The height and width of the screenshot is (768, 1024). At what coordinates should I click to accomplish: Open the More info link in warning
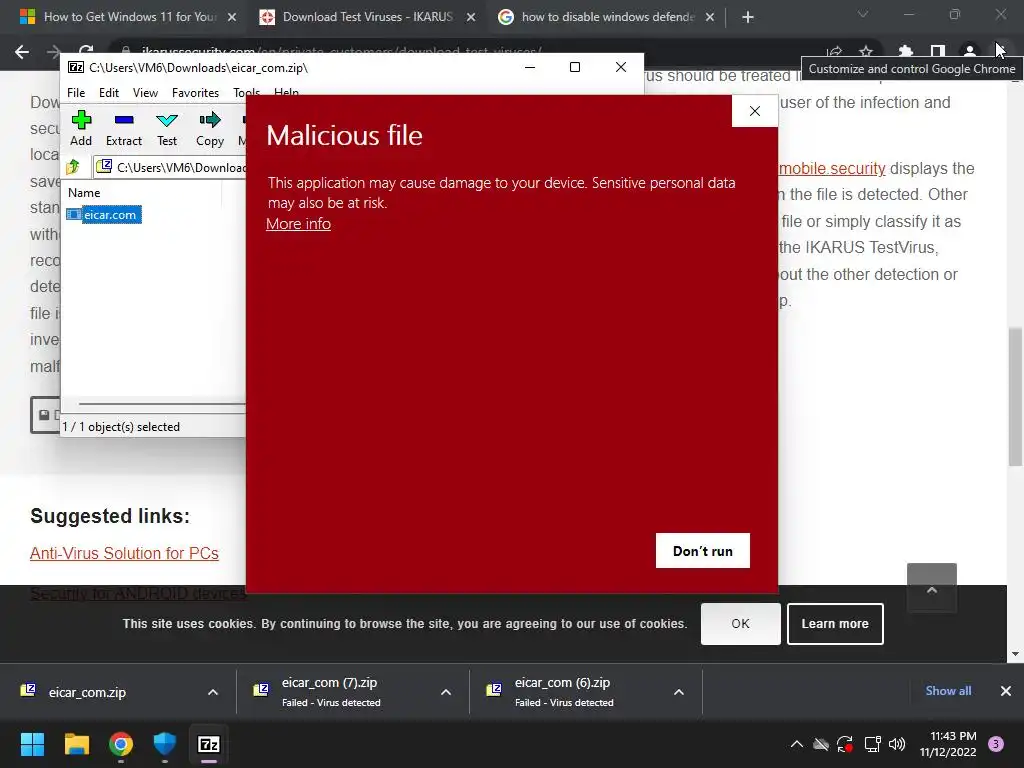pyautogui.click(x=298, y=223)
